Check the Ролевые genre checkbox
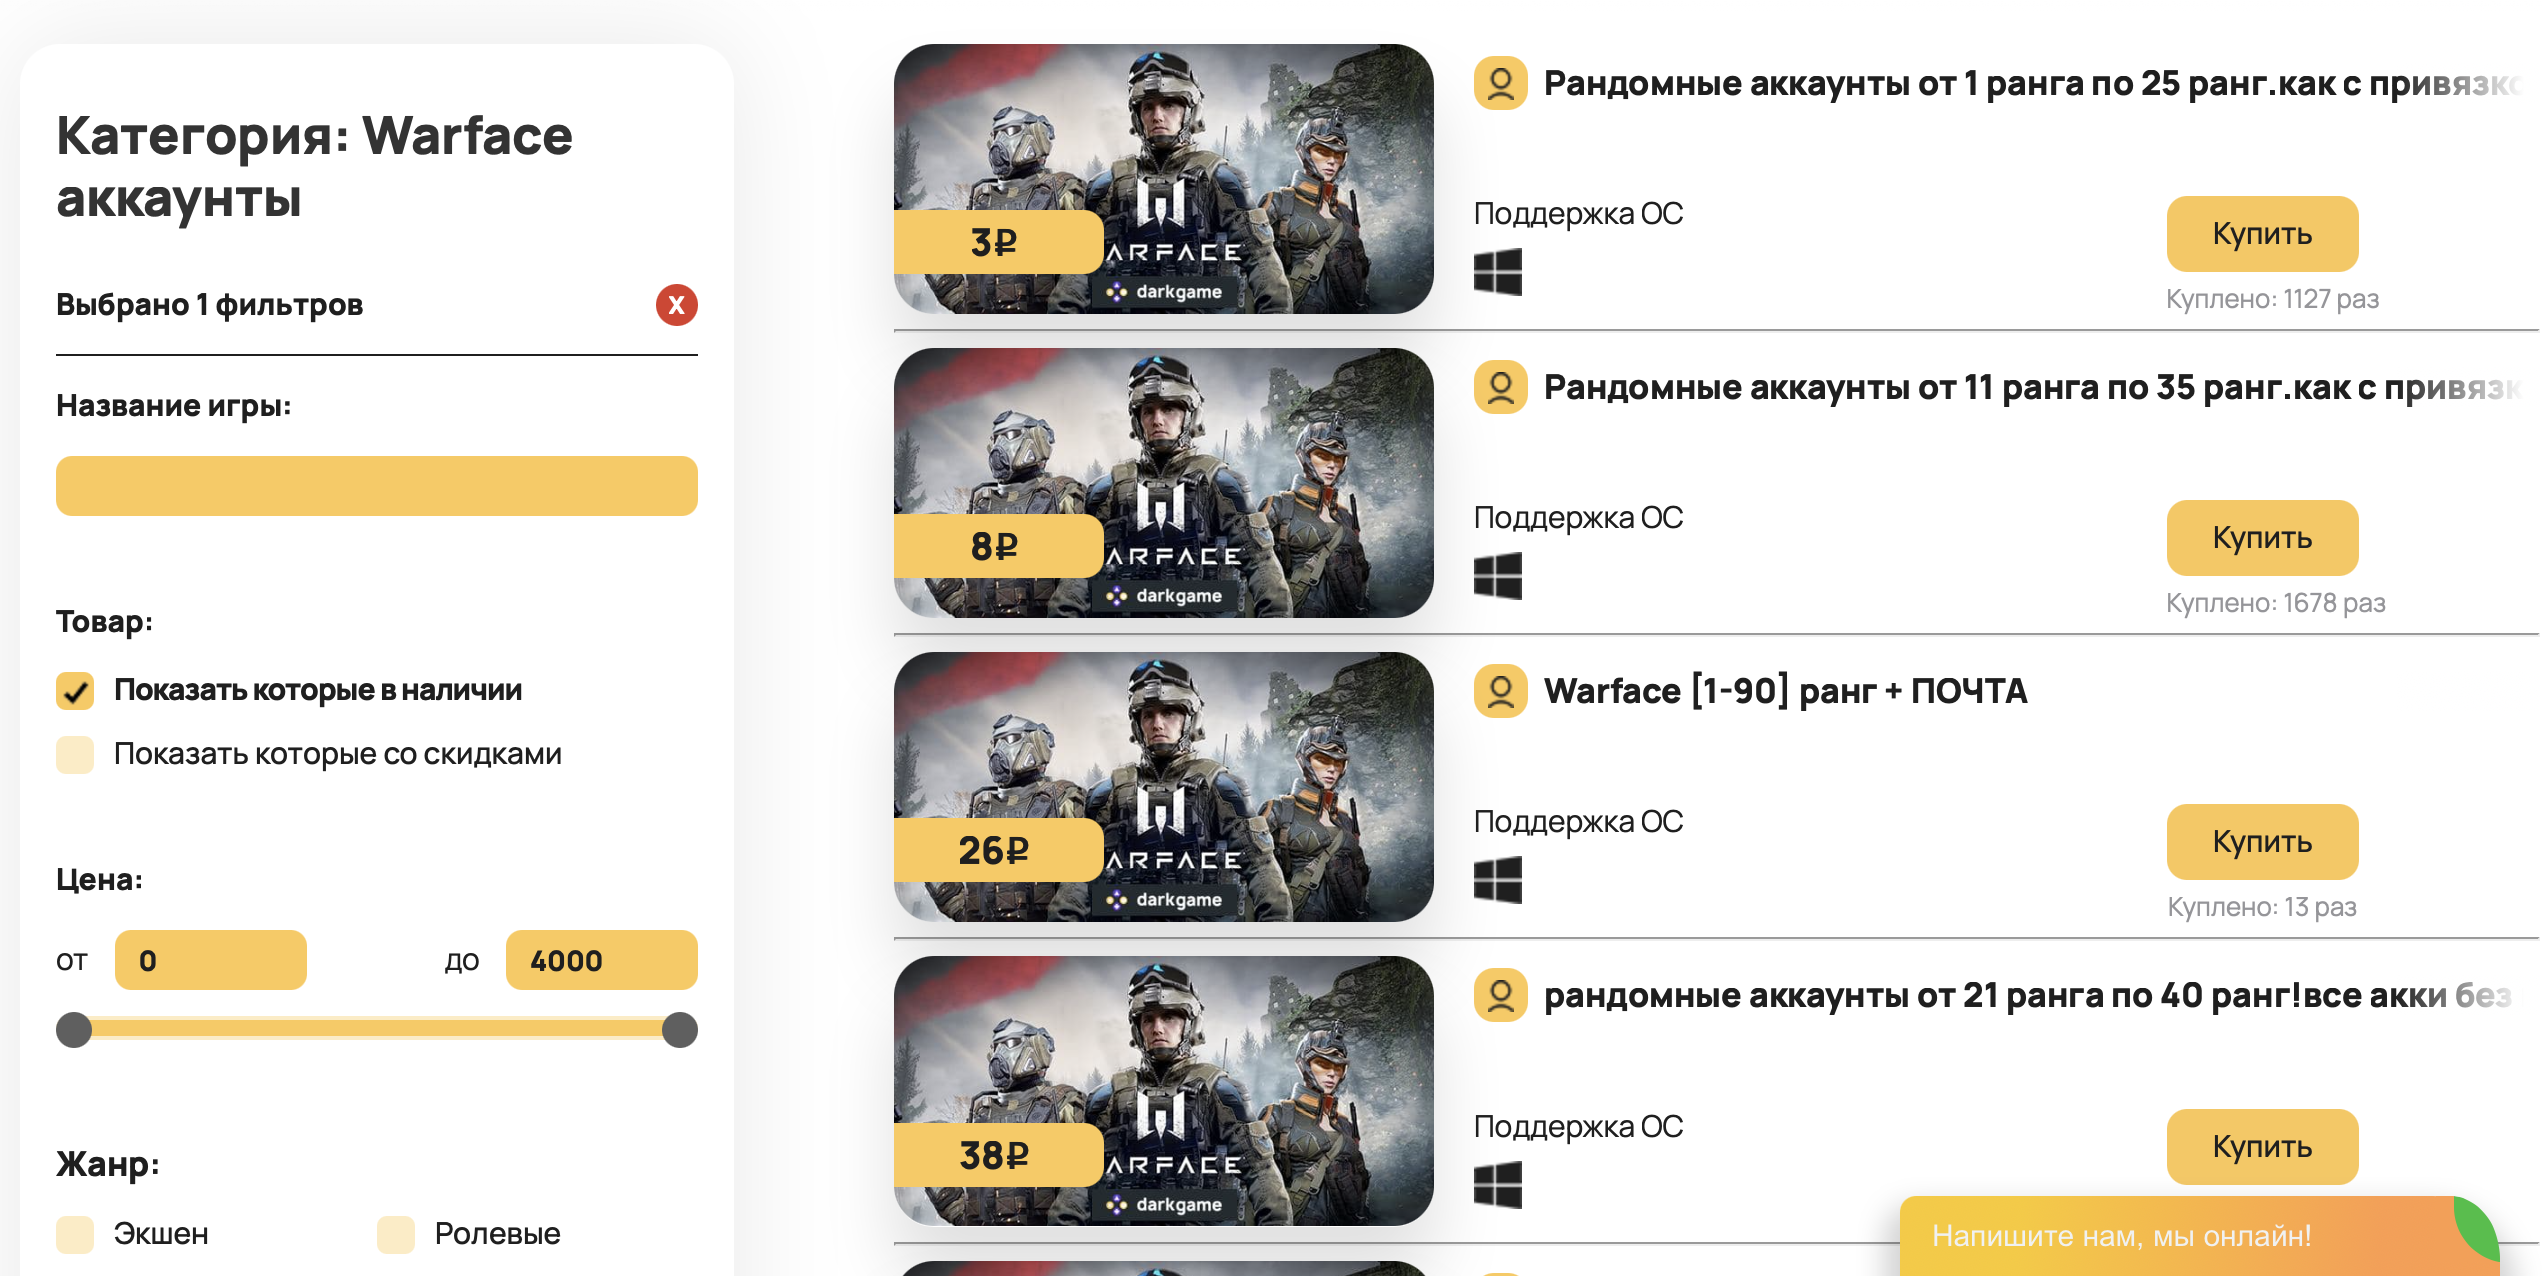Image resolution: width=2542 pixels, height=1276 pixels. coord(396,1235)
